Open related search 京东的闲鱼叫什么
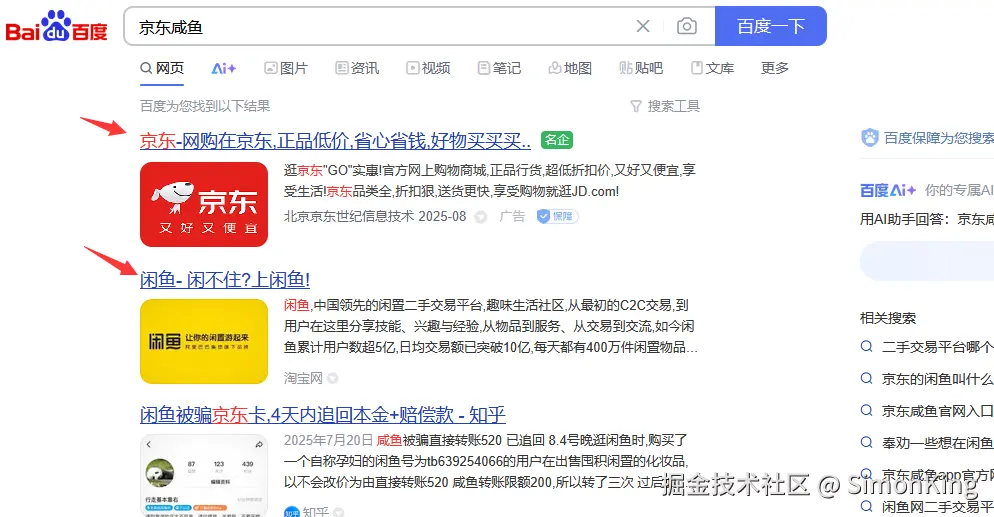This screenshot has height=517, width=994. tap(937, 379)
